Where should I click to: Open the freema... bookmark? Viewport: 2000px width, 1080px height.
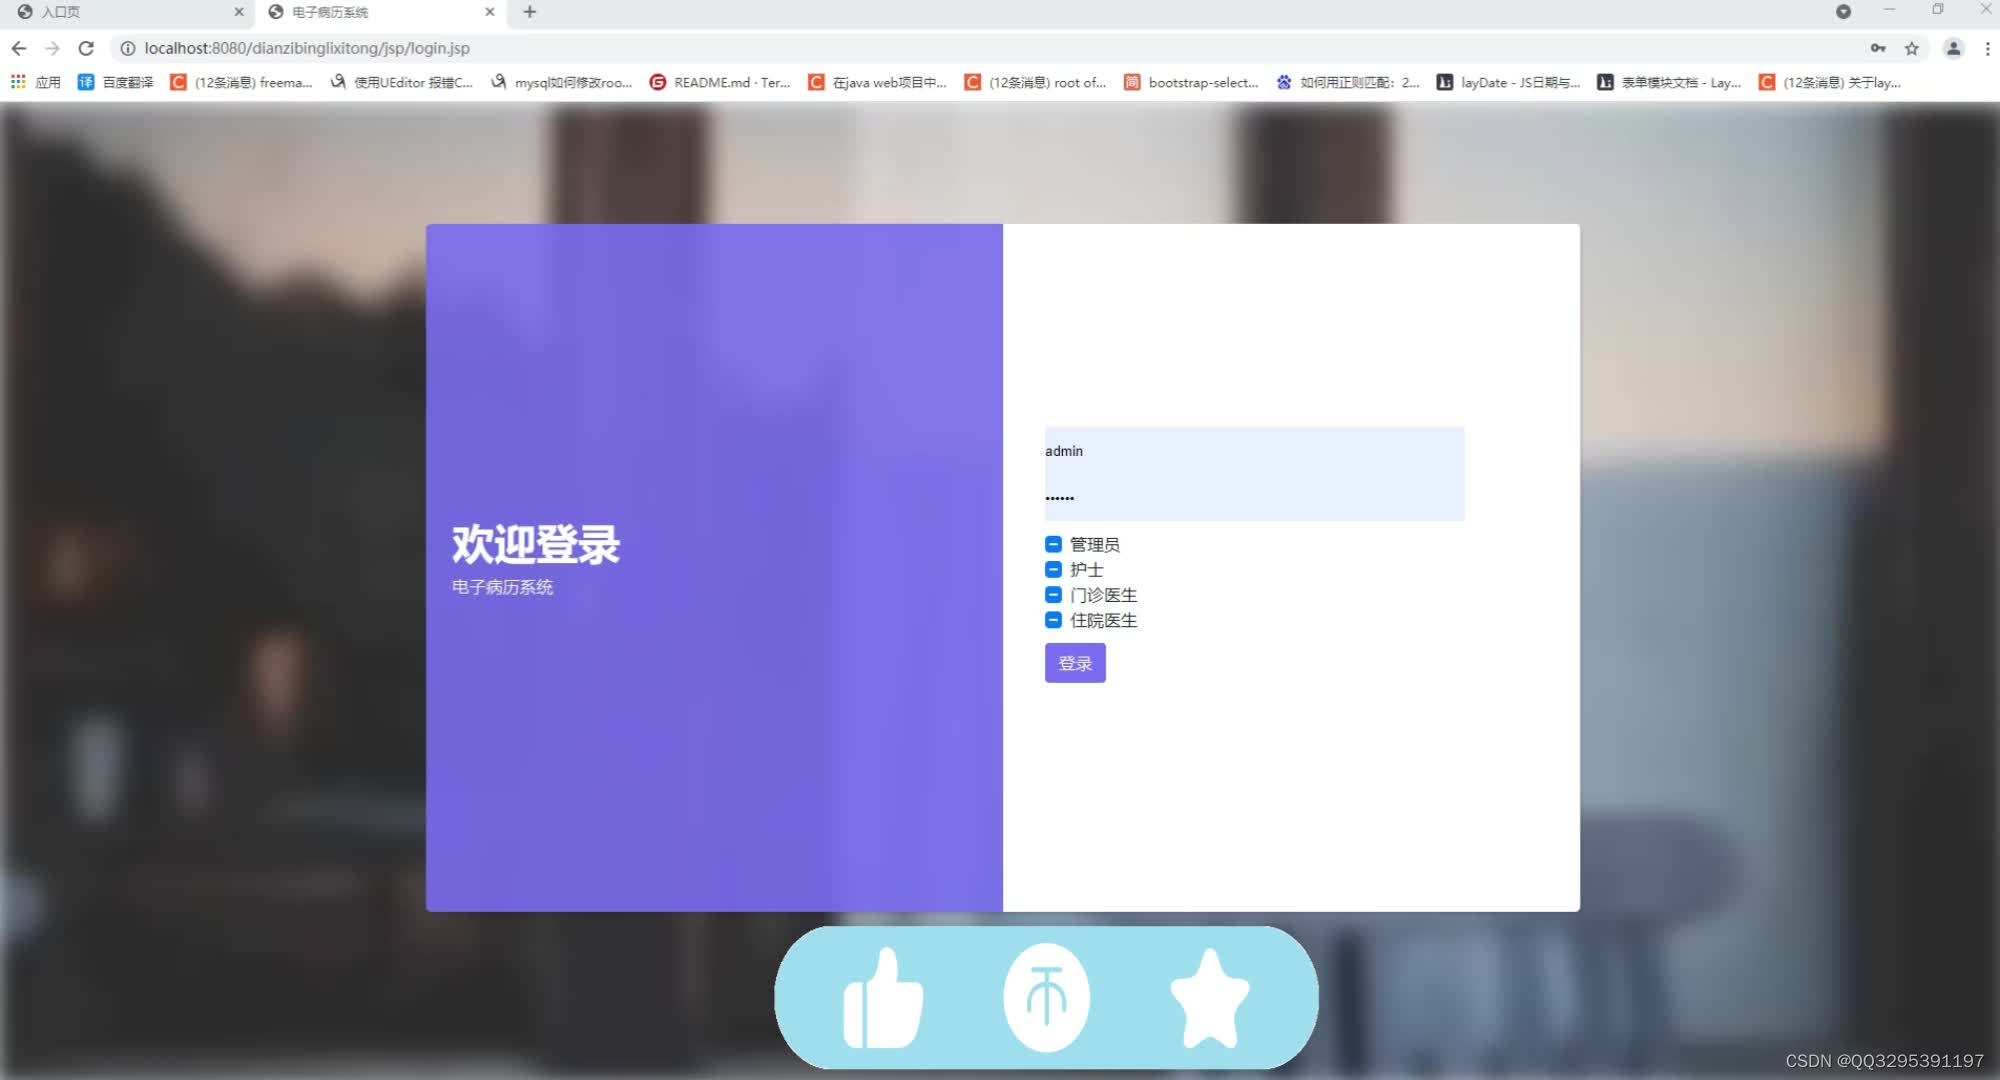click(241, 82)
